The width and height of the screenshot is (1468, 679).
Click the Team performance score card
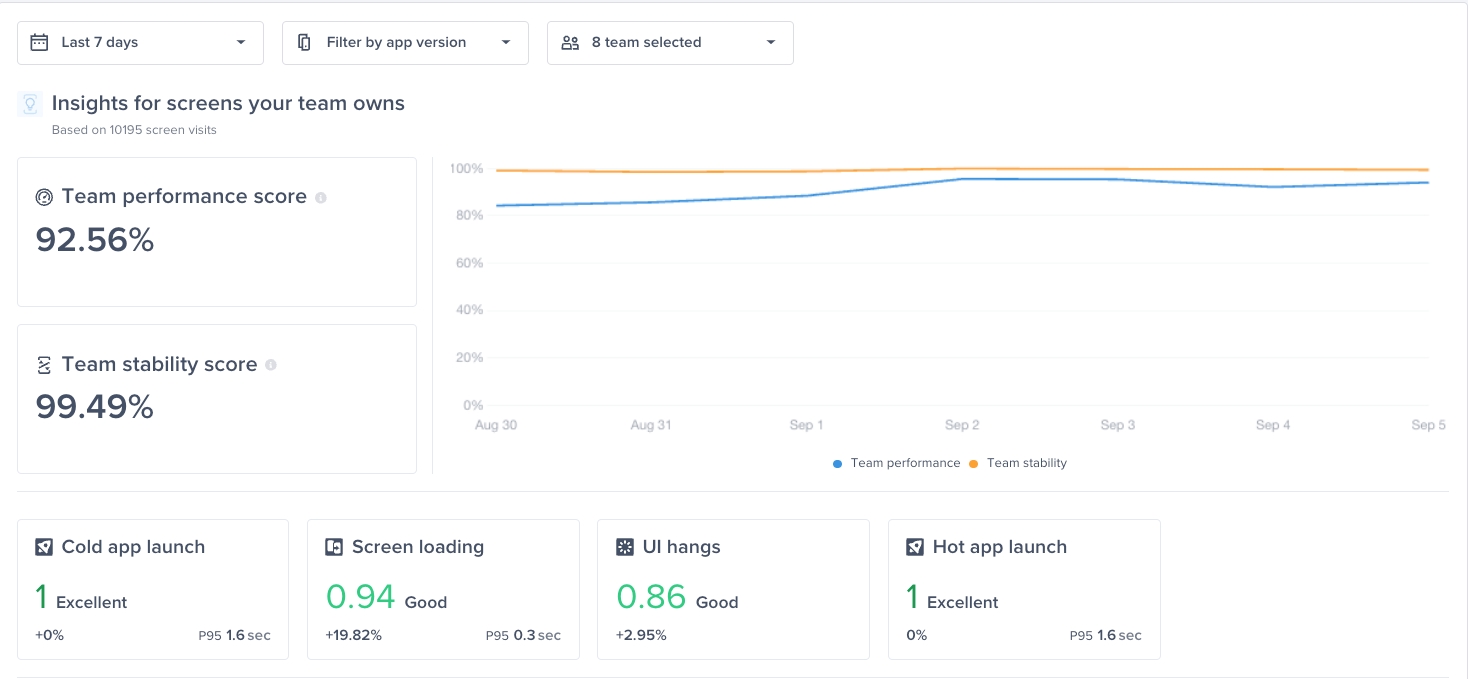click(x=217, y=232)
